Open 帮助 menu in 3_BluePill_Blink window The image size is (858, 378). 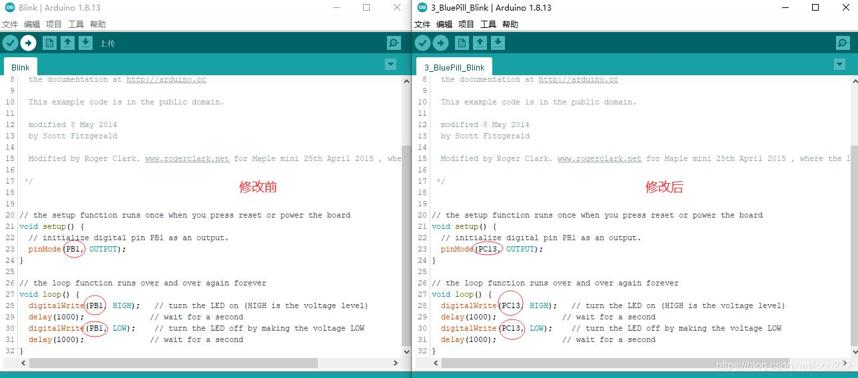pyautogui.click(x=510, y=24)
